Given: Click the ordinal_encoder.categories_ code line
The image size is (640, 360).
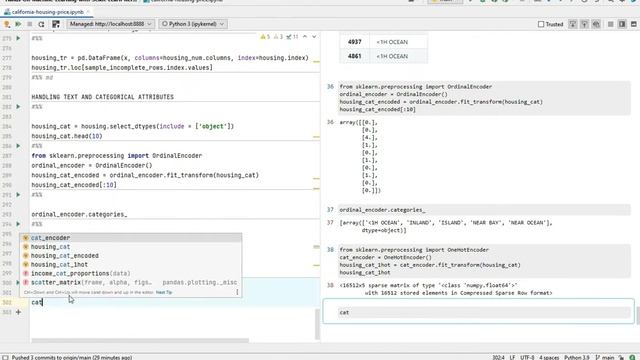Looking at the screenshot, I should pyautogui.click(x=79, y=214).
